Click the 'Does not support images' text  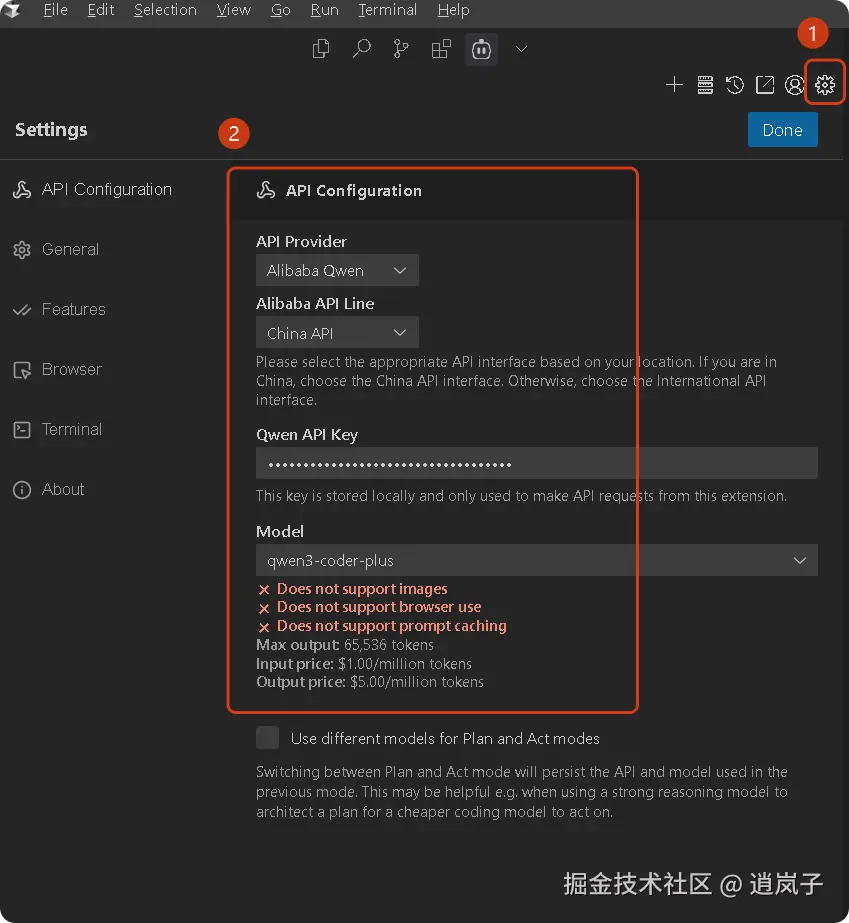click(x=362, y=589)
